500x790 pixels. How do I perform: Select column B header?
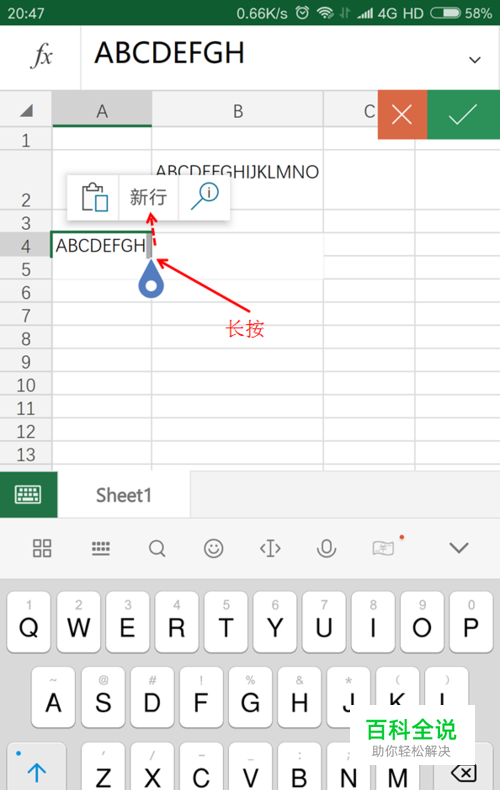(237, 110)
